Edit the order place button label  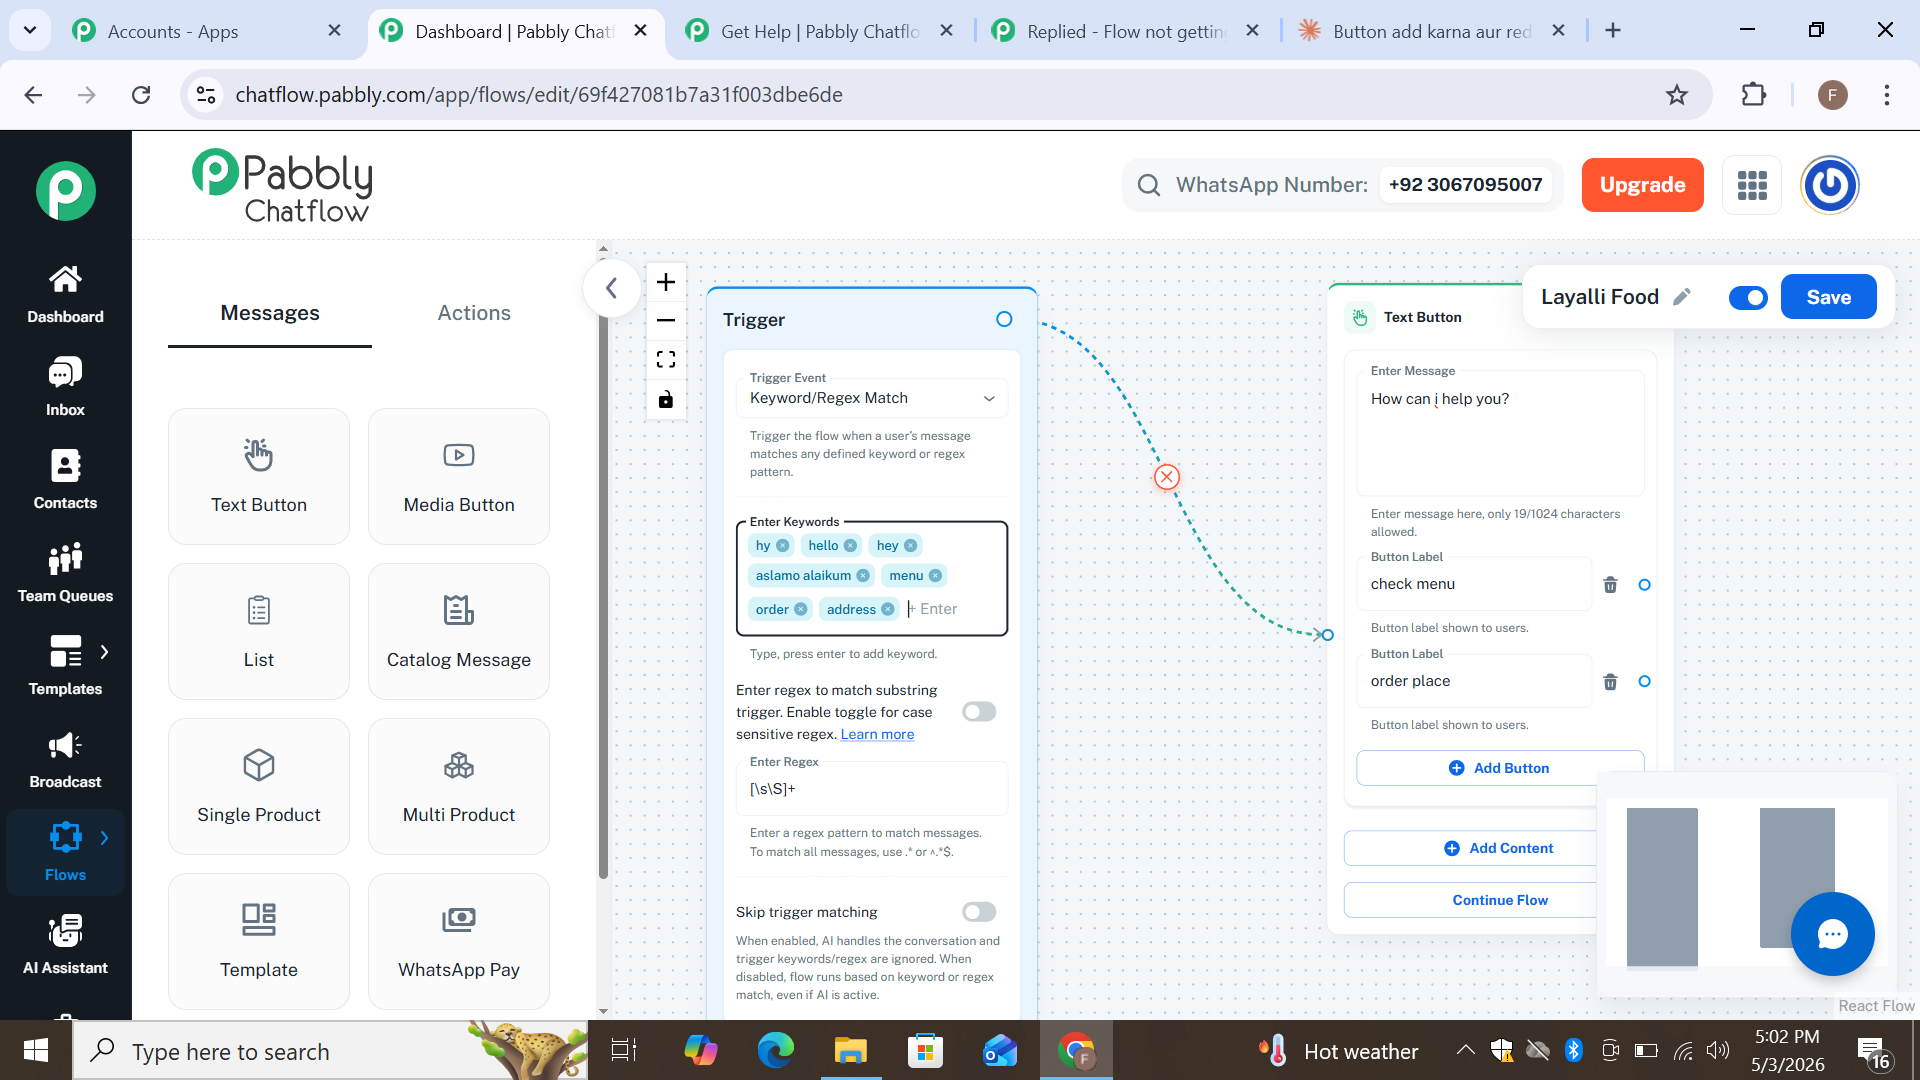pos(1474,682)
